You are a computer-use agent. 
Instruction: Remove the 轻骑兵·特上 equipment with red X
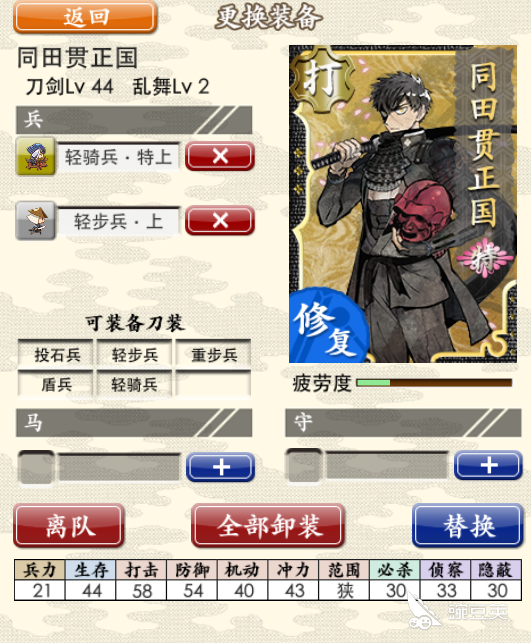220,156
